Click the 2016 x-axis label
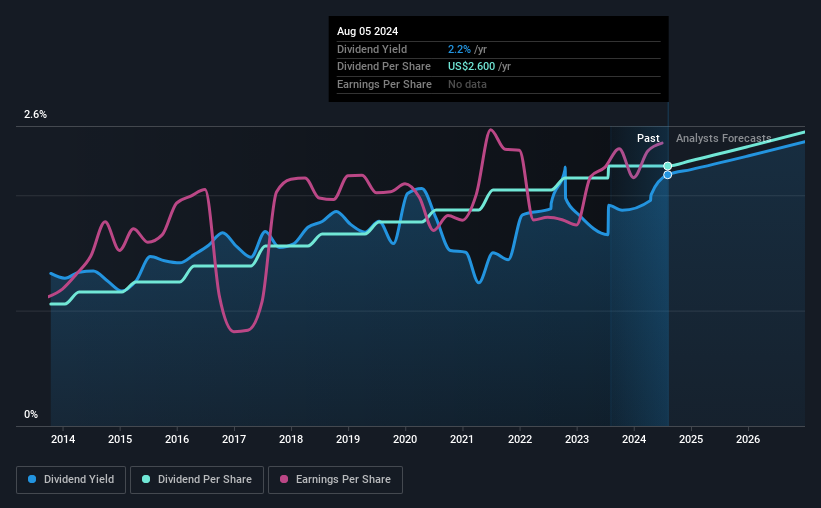 click(x=177, y=439)
